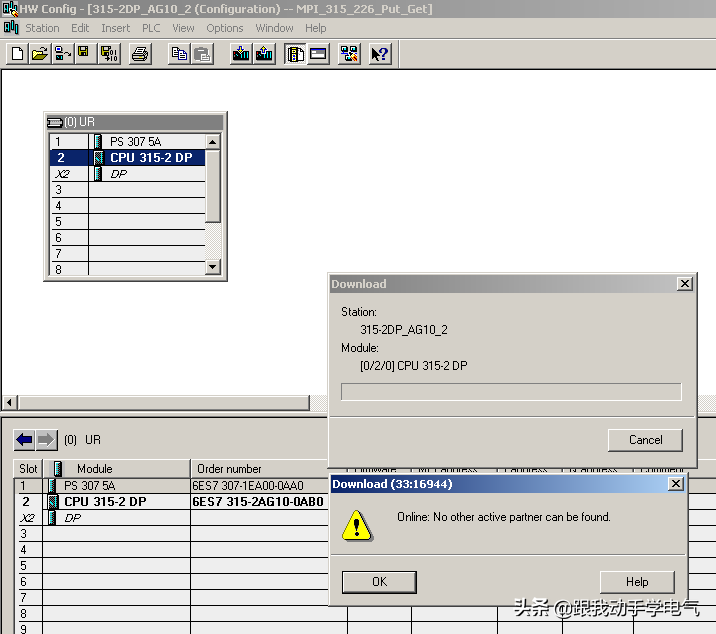Screen dimensions: 716x634
Task: Click the Print toolbar icon
Action: pos(140,54)
